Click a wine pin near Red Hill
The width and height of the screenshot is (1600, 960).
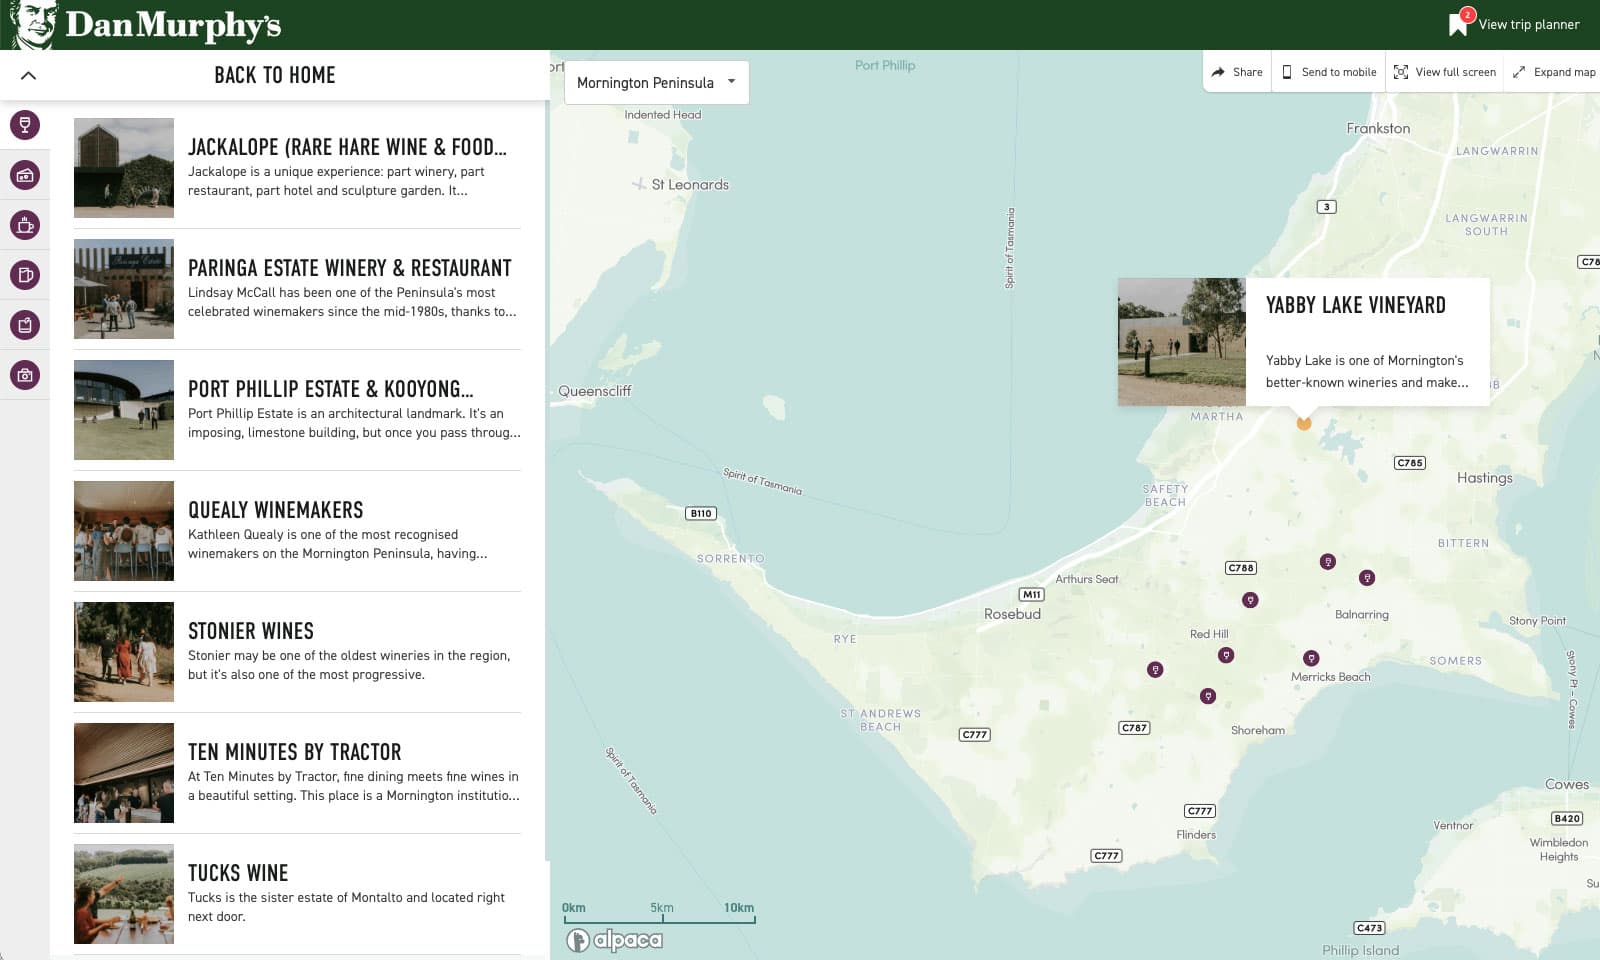tap(1226, 655)
